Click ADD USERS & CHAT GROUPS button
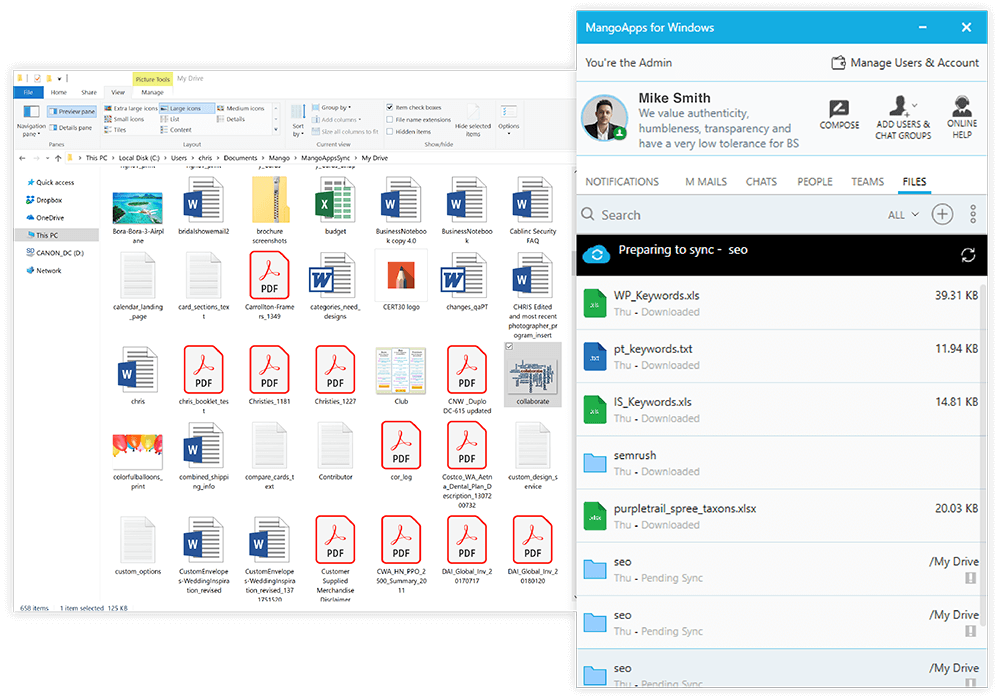This screenshot has height=698, width=1000. (902, 117)
